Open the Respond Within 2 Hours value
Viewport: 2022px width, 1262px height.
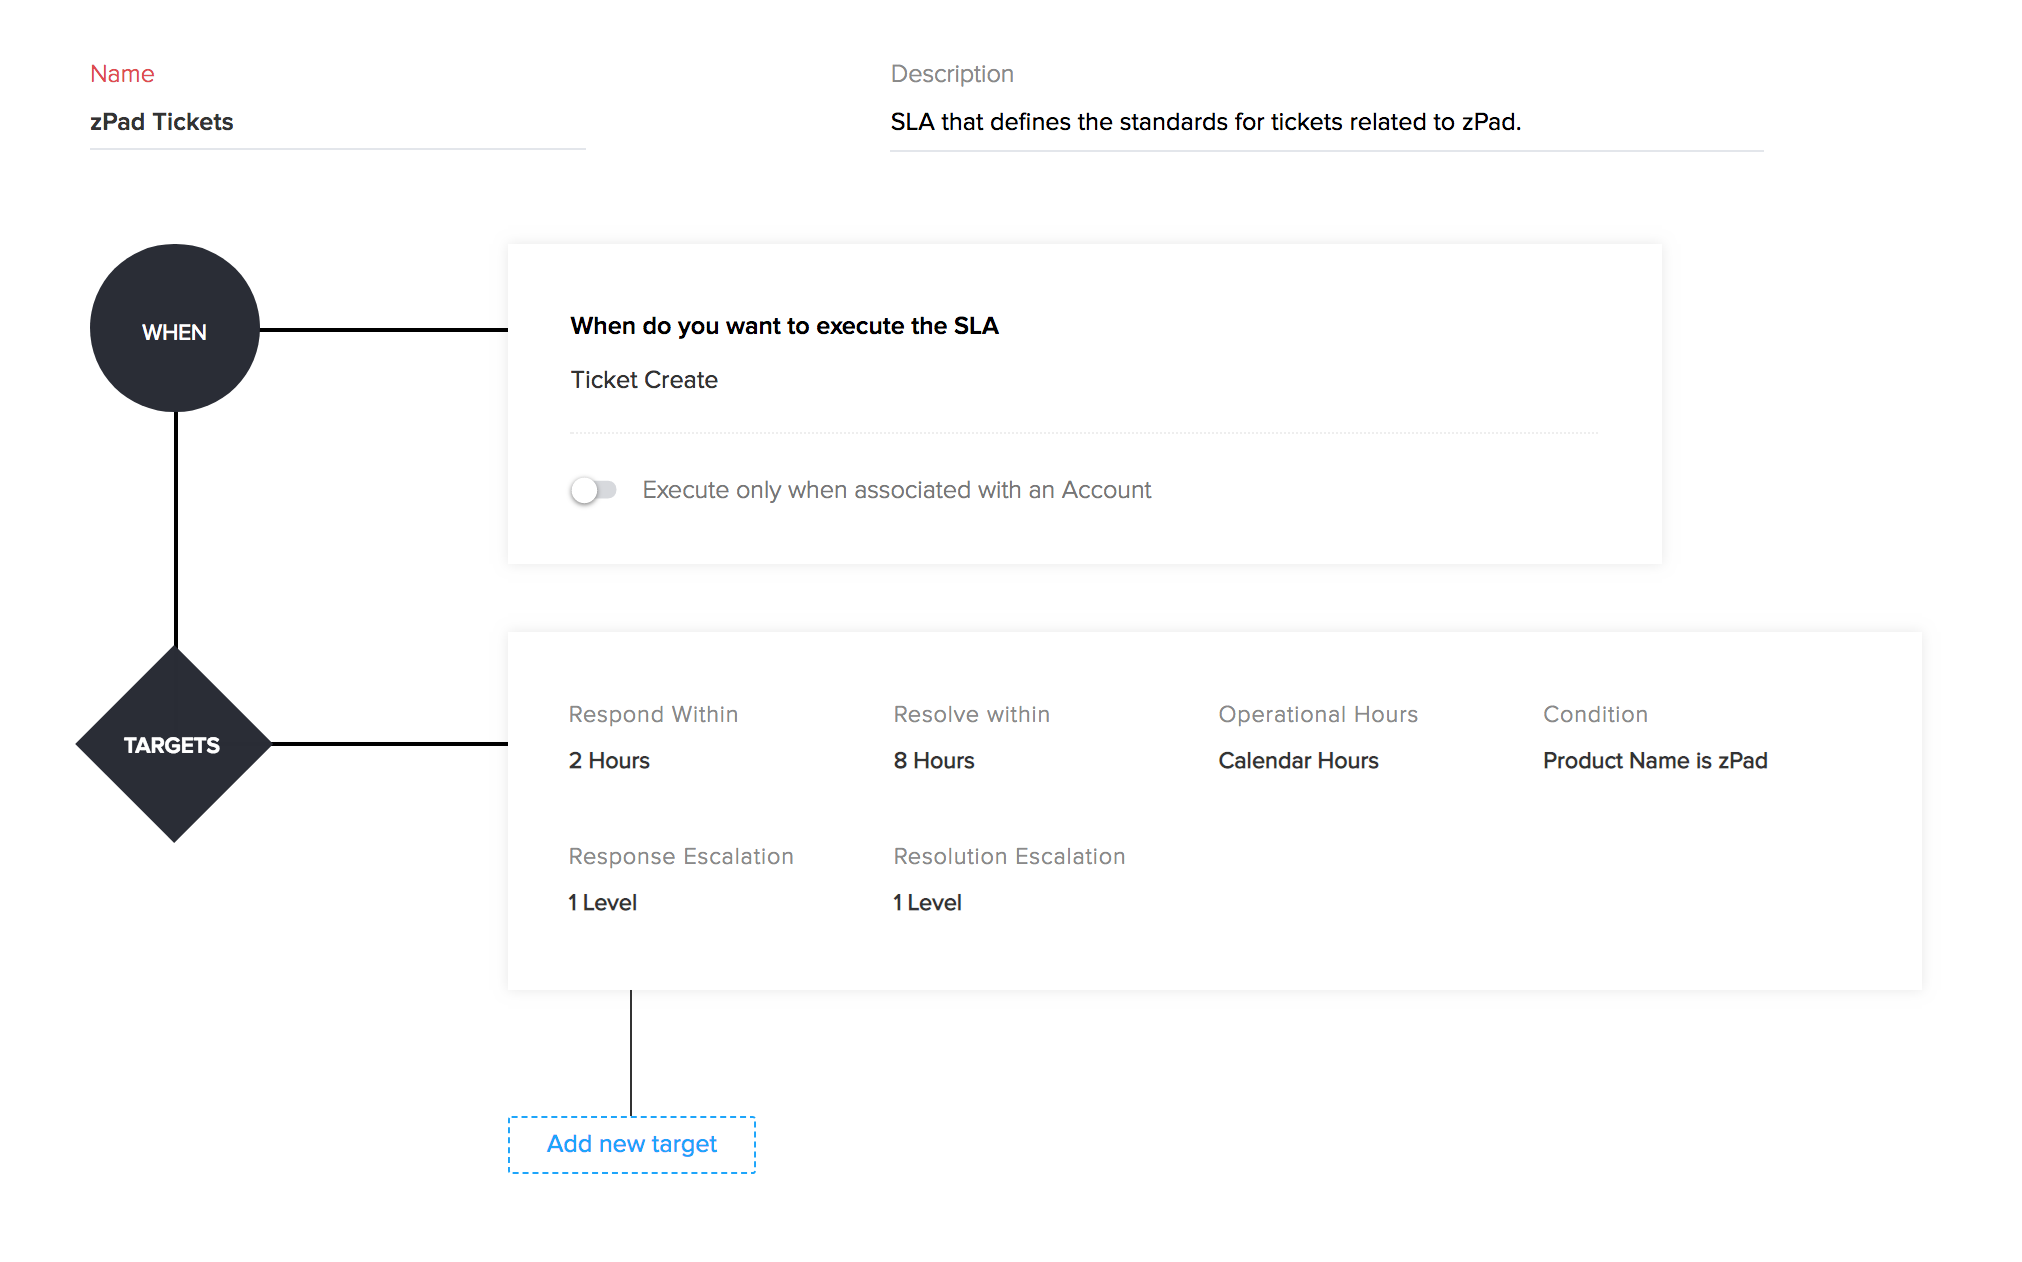click(609, 761)
